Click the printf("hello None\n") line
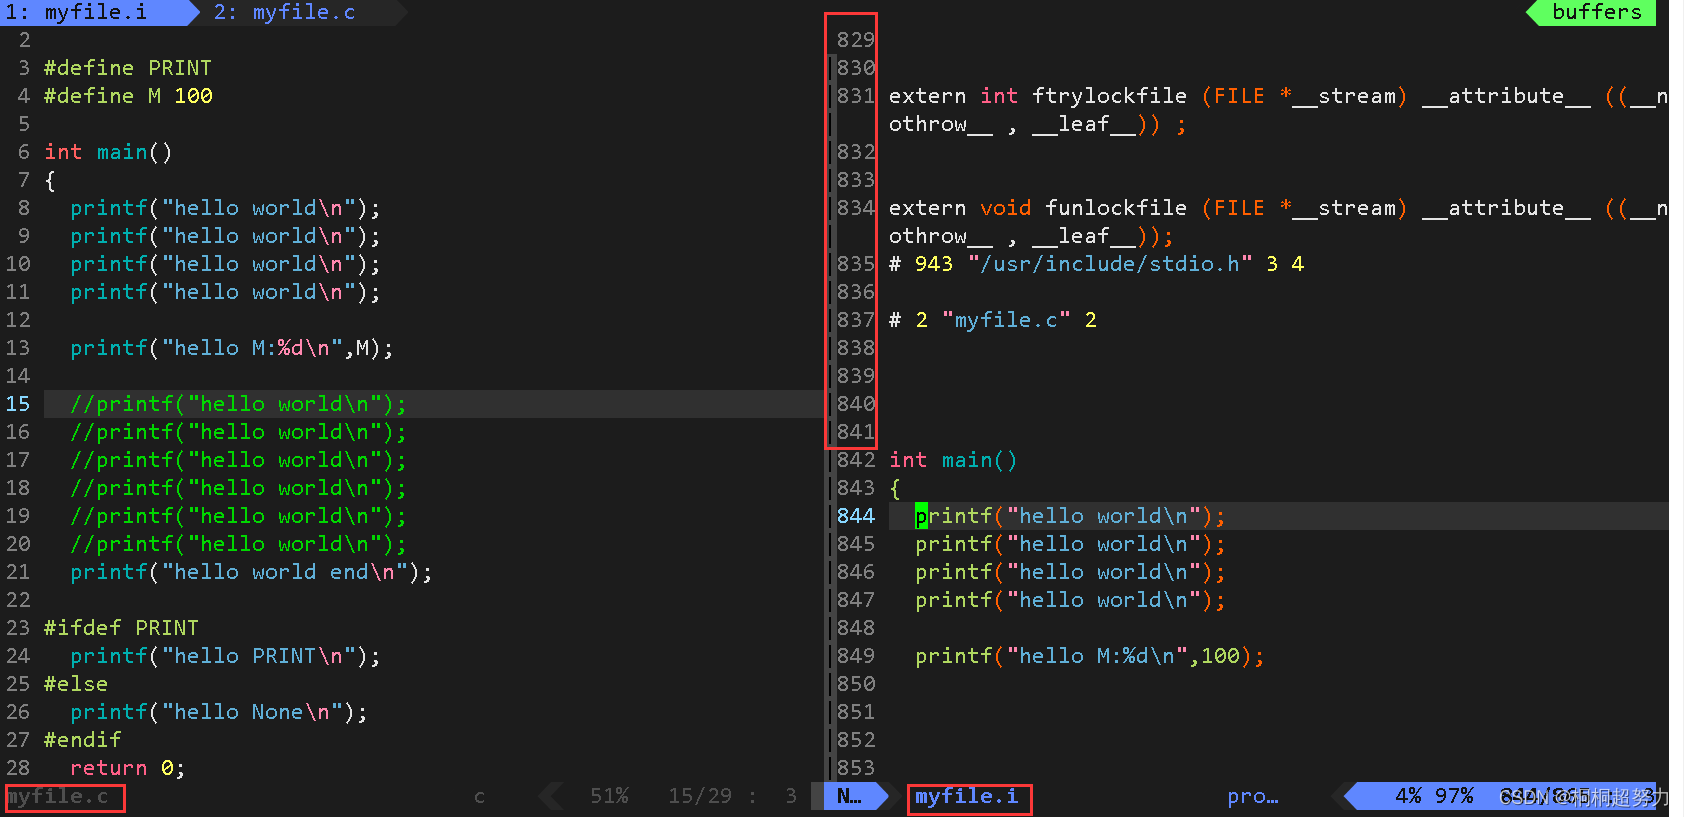1684x817 pixels. [219, 712]
